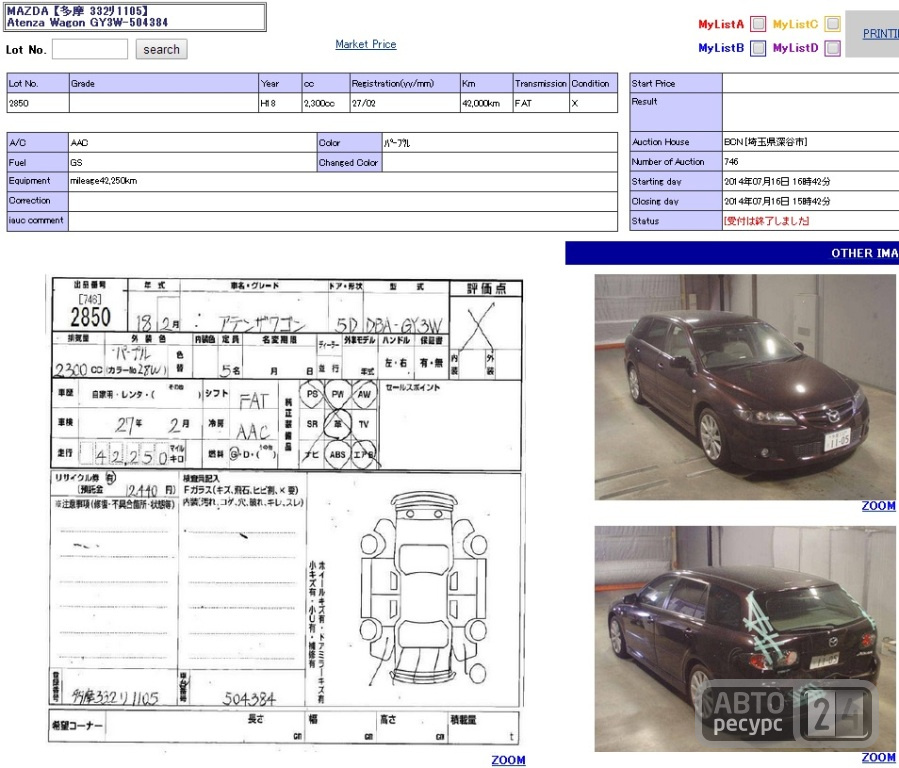
Task: Tick the MyListD checkbox
Action: click(x=832, y=48)
